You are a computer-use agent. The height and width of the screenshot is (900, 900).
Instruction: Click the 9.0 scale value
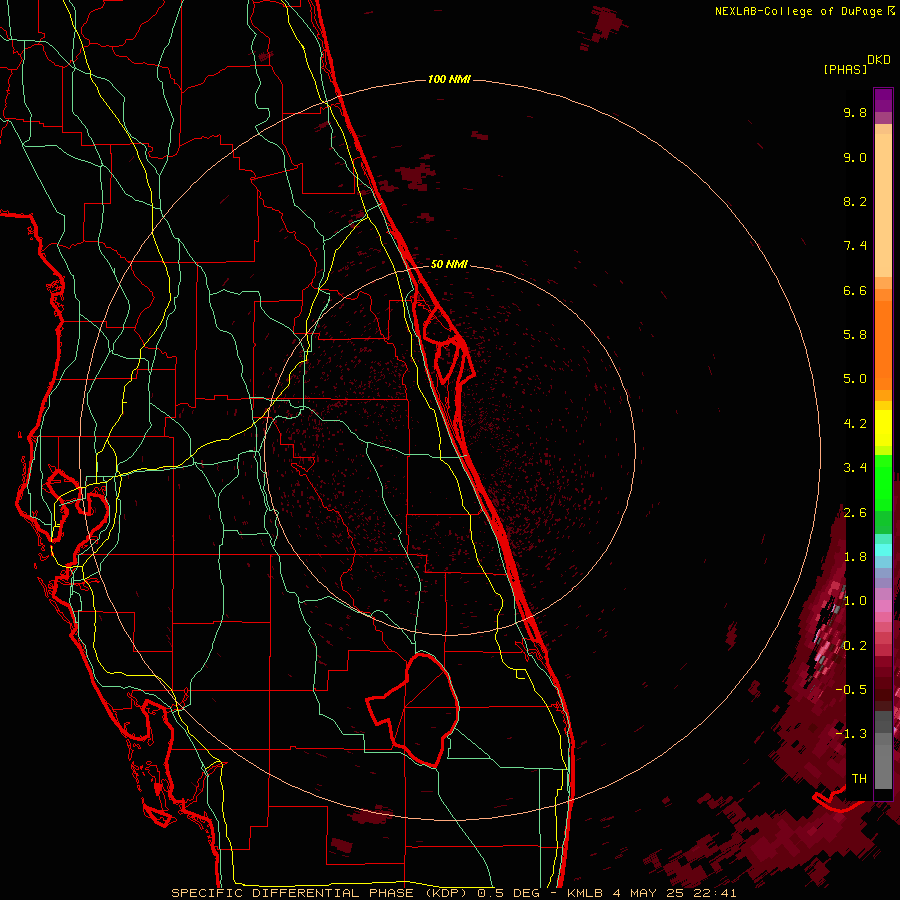coord(855,157)
